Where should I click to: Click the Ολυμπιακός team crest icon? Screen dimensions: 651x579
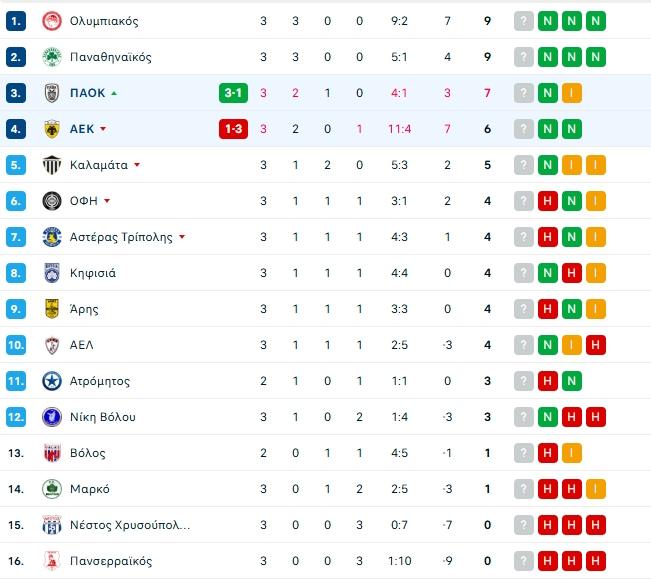[x=52, y=21]
